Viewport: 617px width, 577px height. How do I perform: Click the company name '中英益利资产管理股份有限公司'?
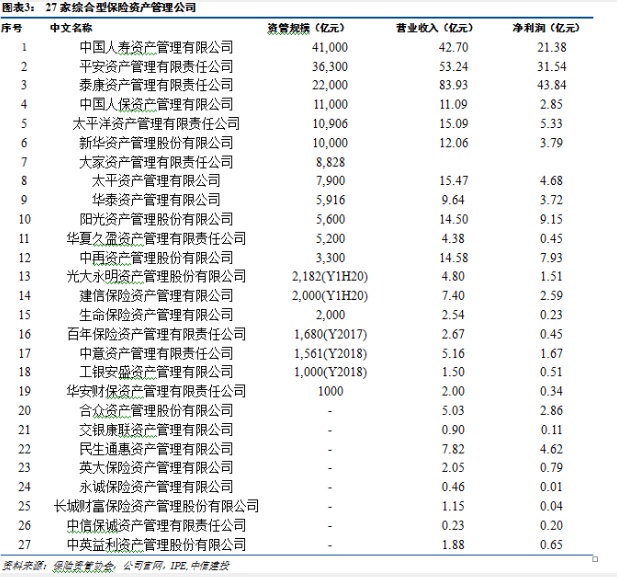pos(156,545)
